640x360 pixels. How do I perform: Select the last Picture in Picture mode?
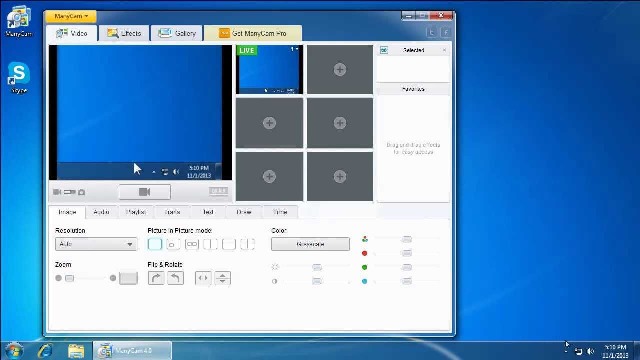tap(247, 244)
